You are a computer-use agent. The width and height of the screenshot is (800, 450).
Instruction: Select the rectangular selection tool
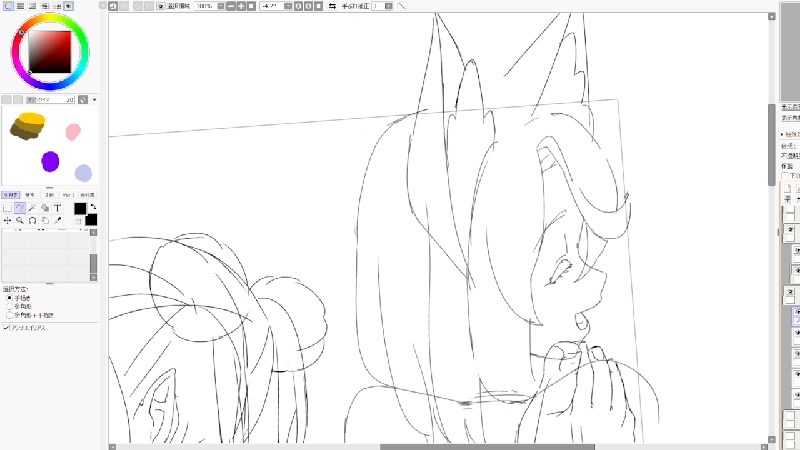click(7, 208)
